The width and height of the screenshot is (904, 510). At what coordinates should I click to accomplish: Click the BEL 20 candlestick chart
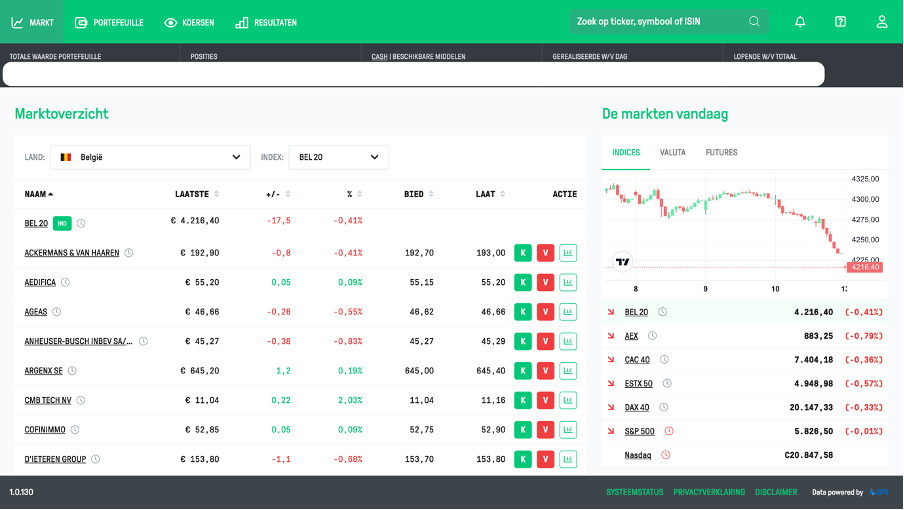click(x=724, y=225)
